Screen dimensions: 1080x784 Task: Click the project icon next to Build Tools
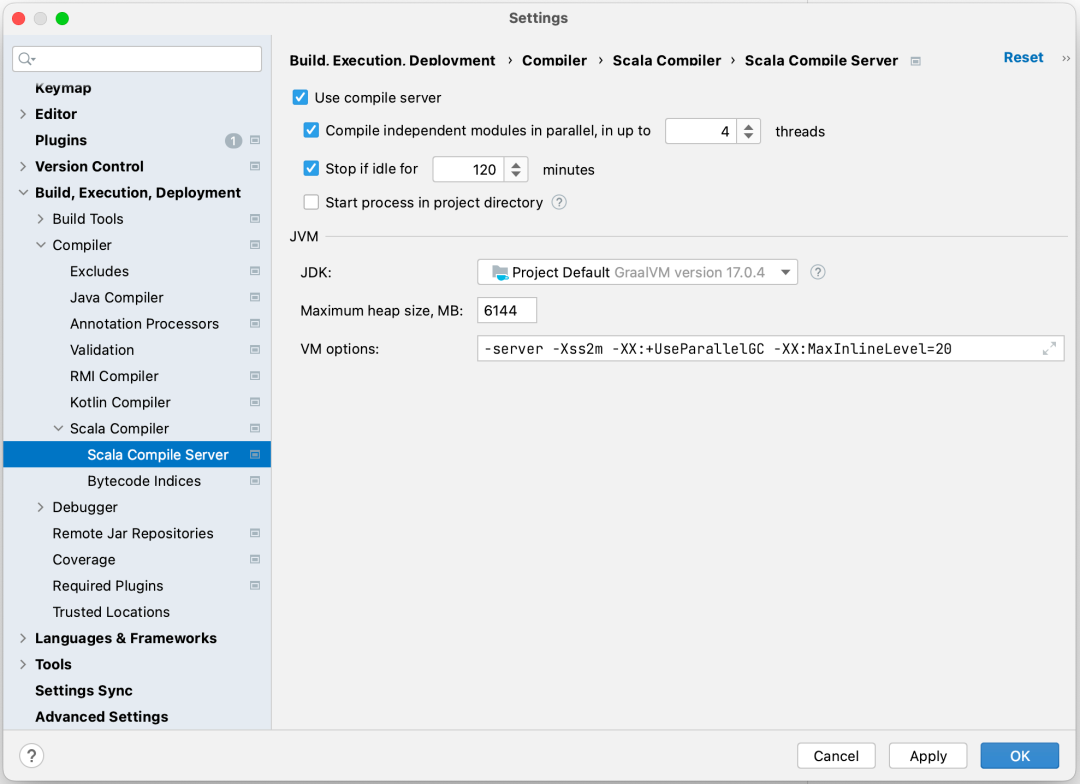255,219
